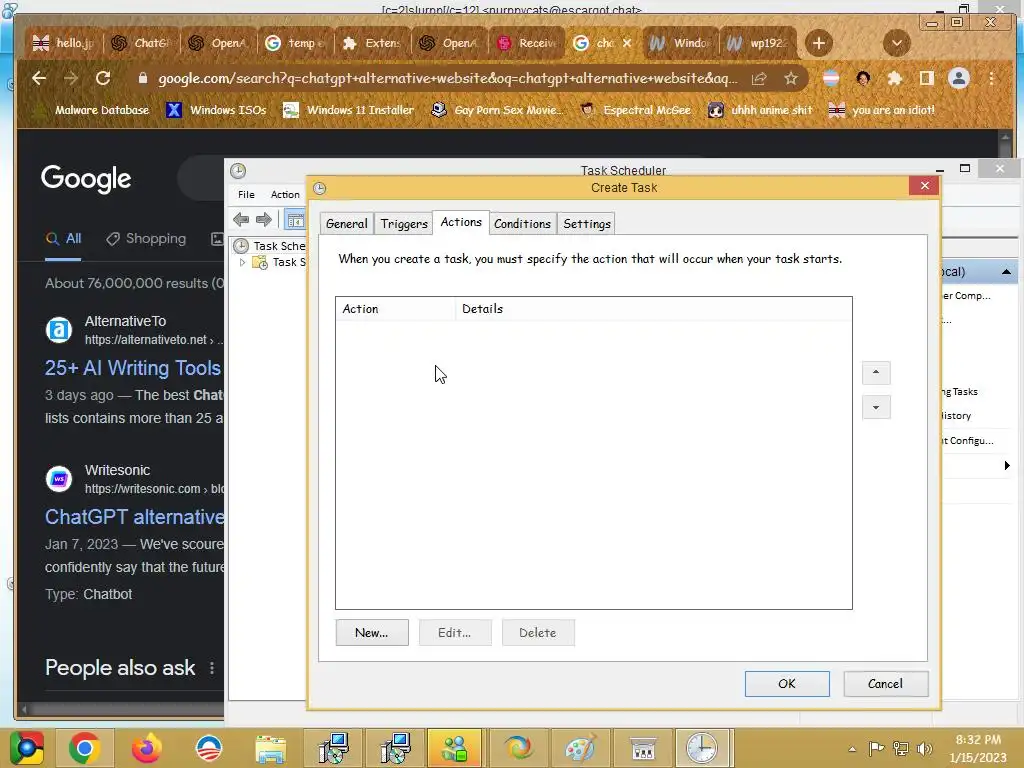Image resolution: width=1024 pixels, height=768 pixels.
Task: Select the Actions tab
Action: pyautogui.click(x=460, y=222)
